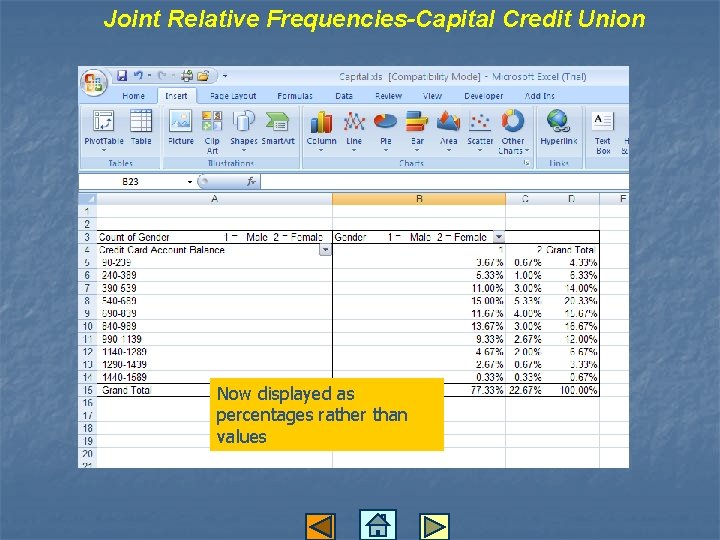Insert a Bar chart
Screen dimensions: 720x540
417,130
